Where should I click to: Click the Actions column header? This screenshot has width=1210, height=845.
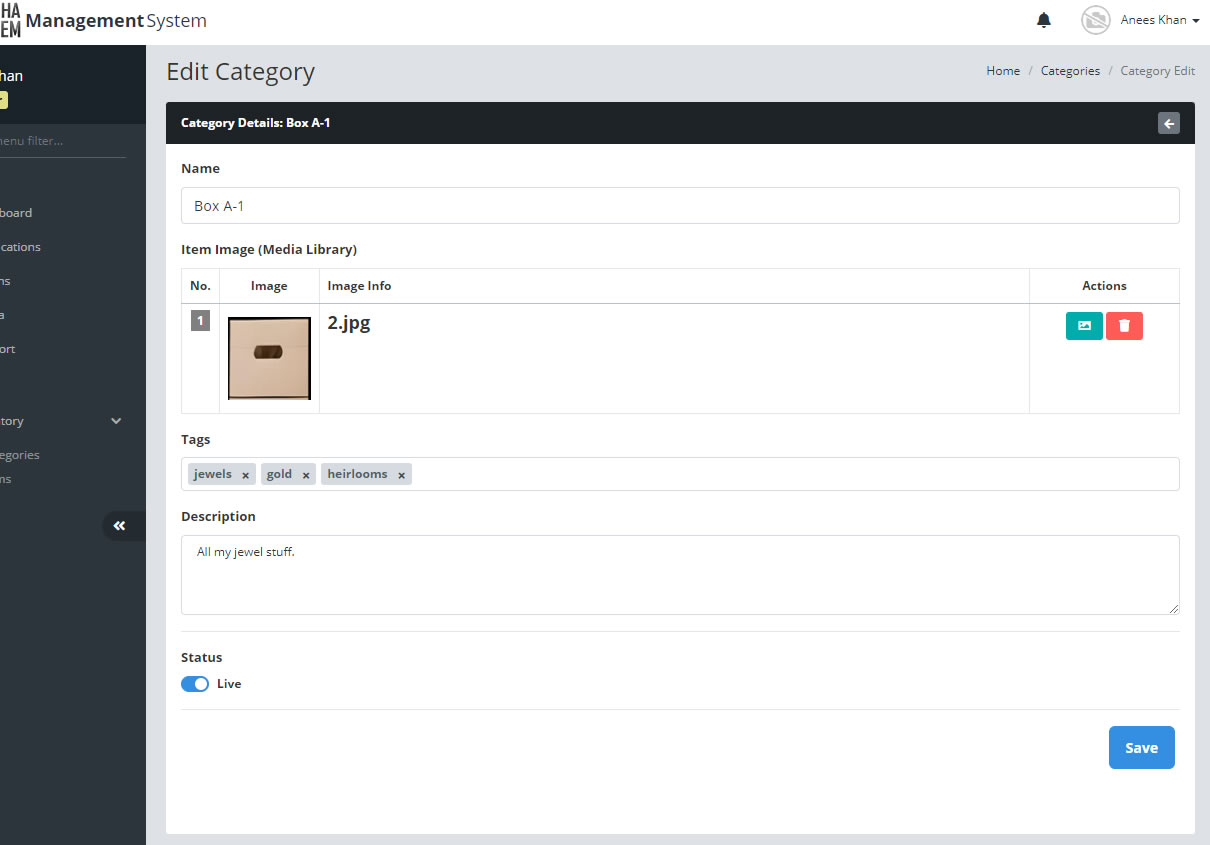(1104, 286)
